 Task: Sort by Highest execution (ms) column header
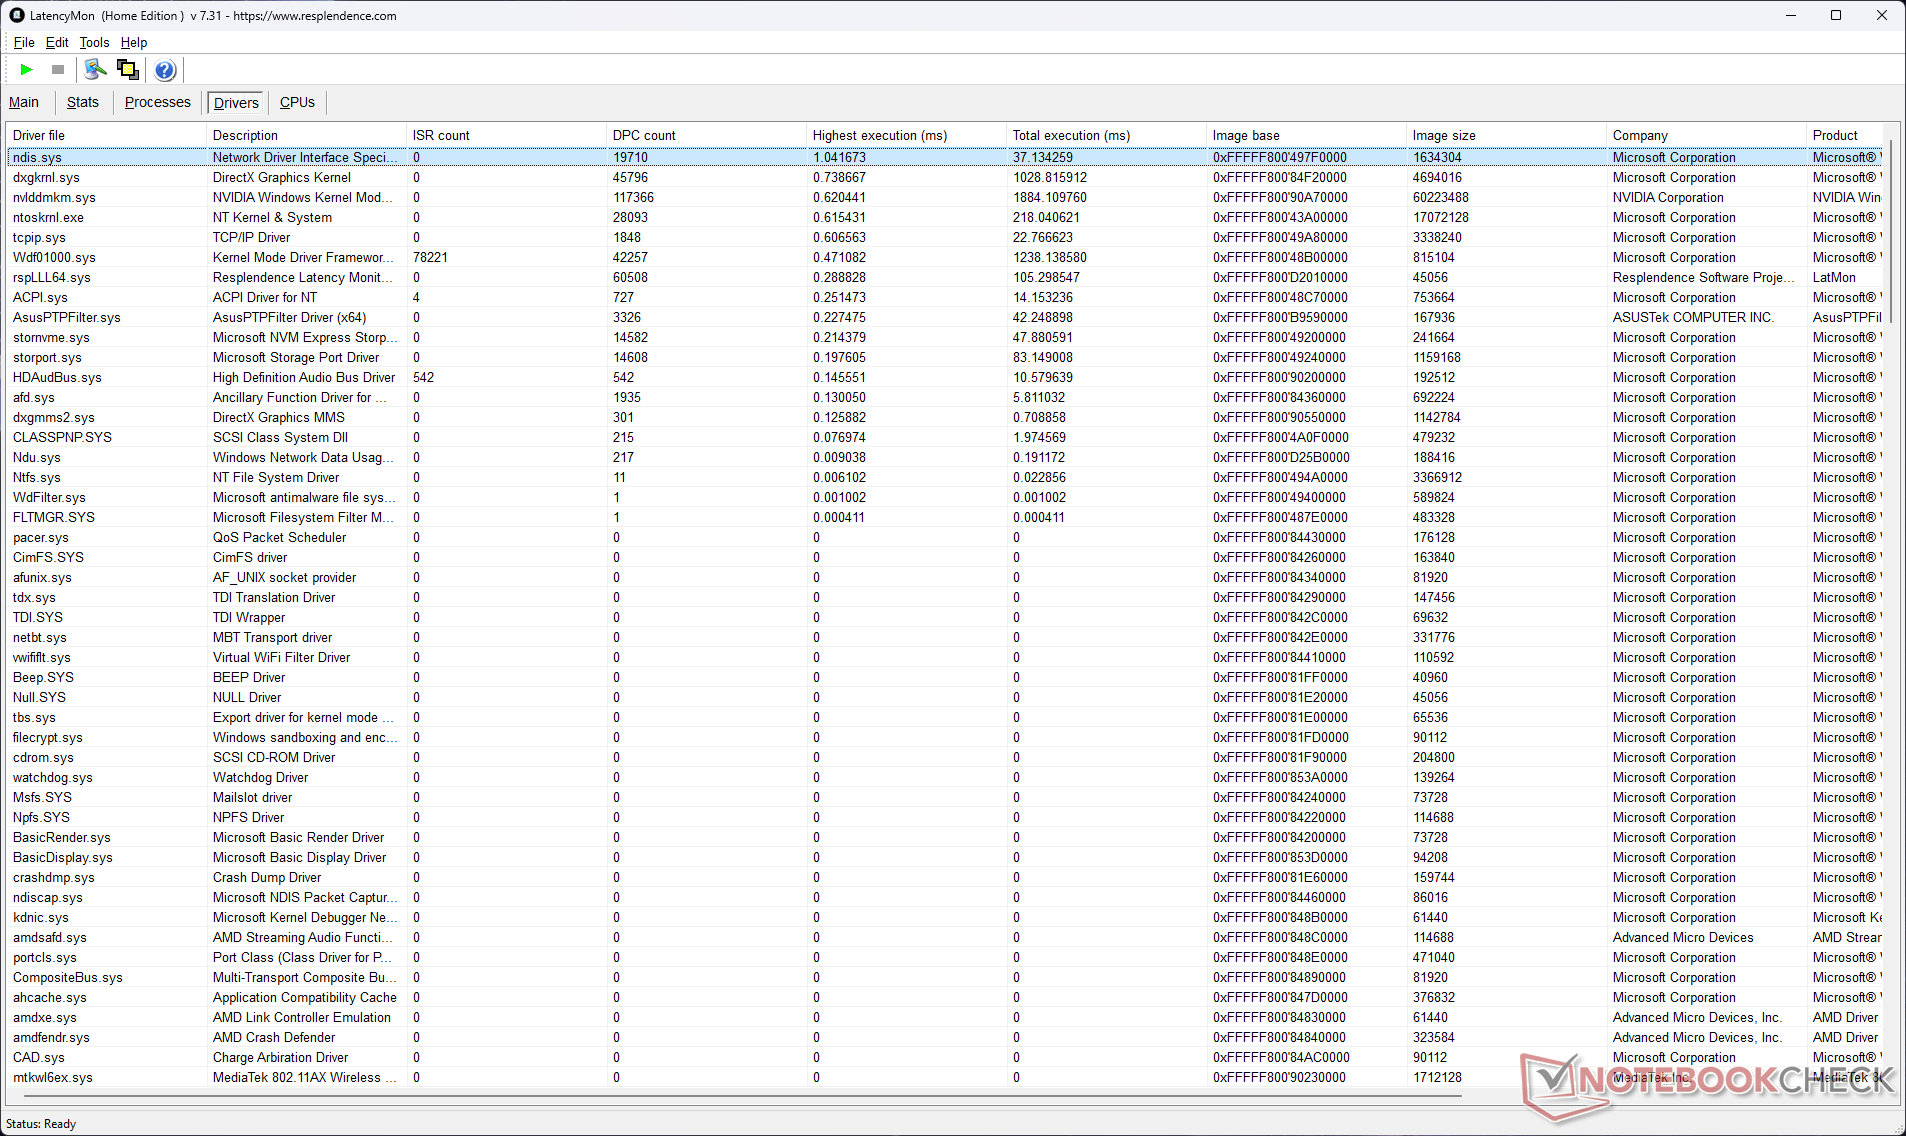click(x=879, y=135)
